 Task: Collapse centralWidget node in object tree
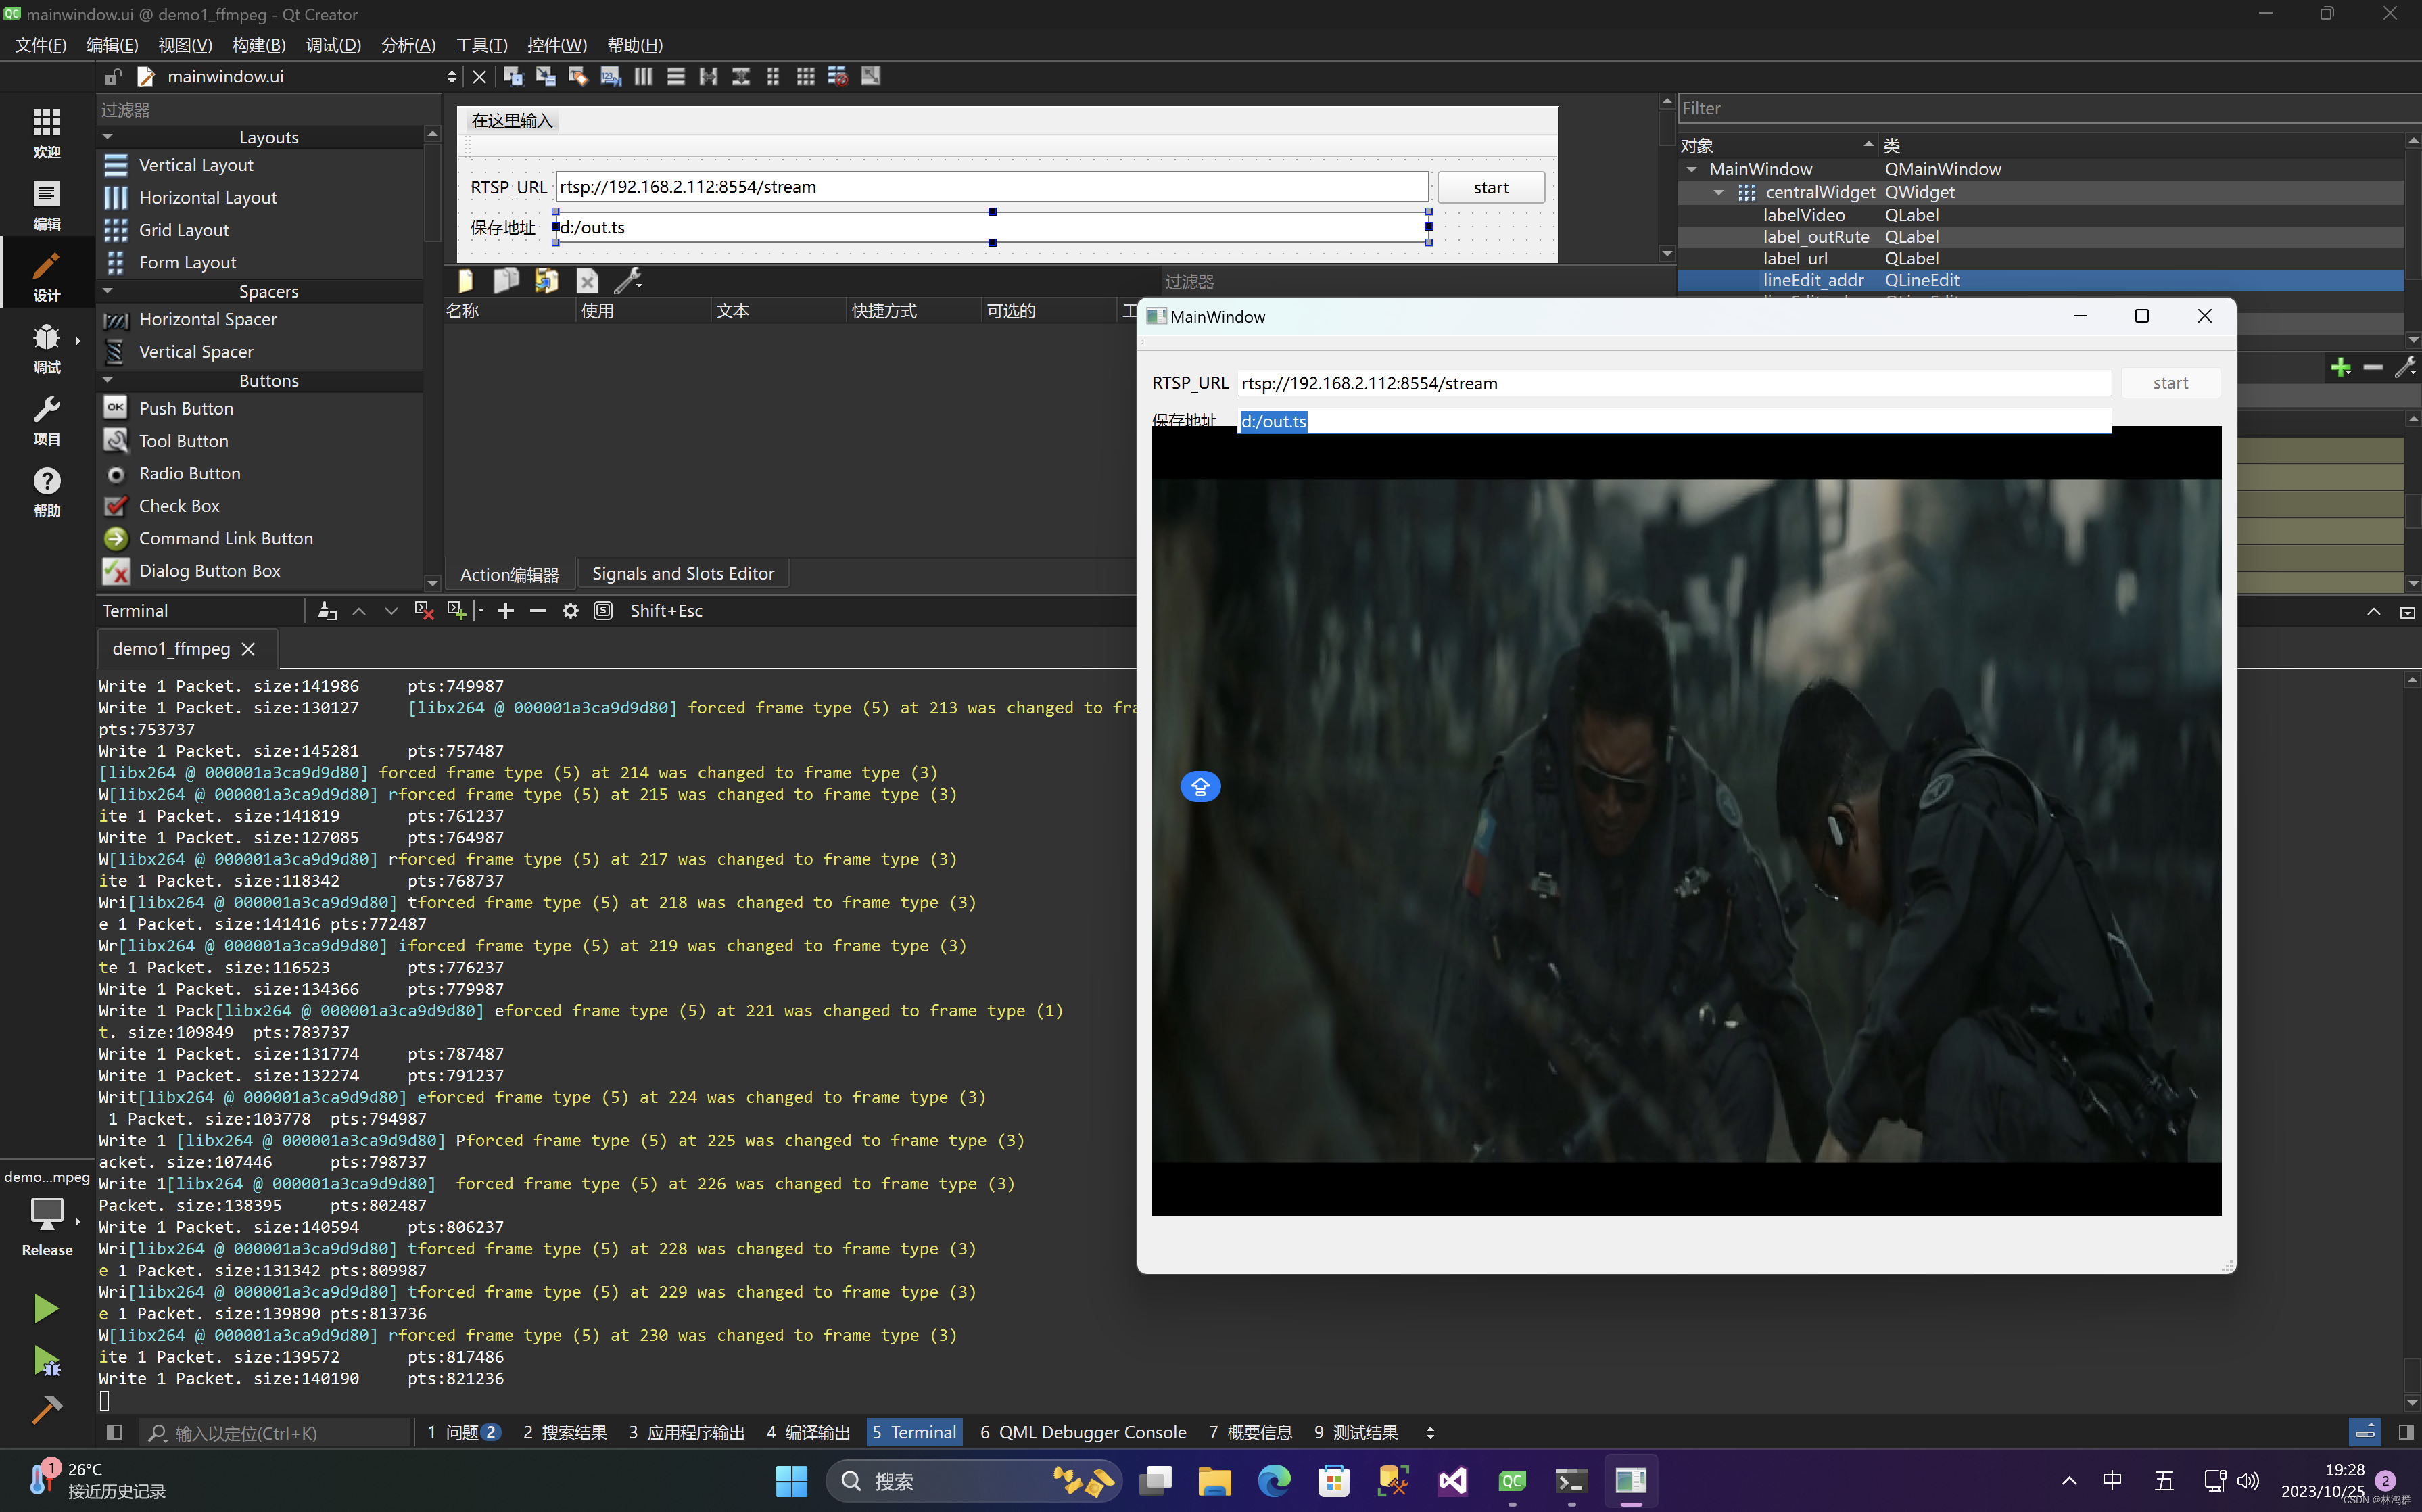pos(1718,192)
